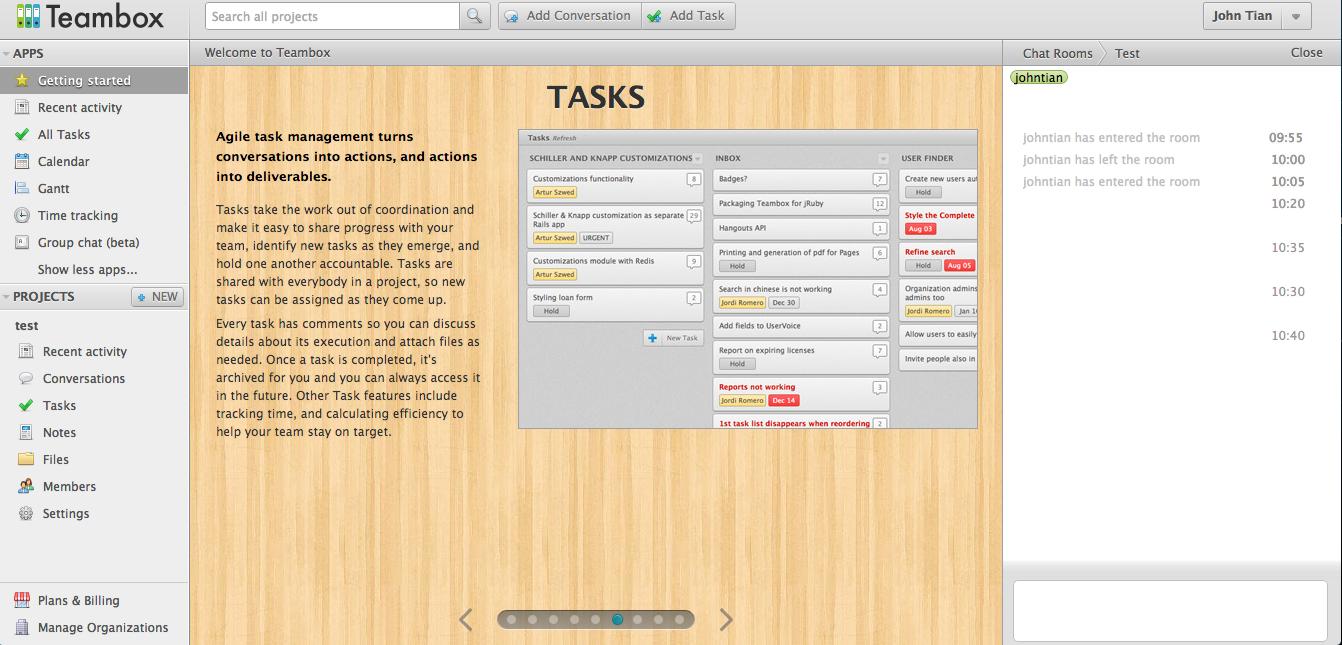
Task: Click the Tasks screenshot preview image
Action: click(x=747, y=279)
